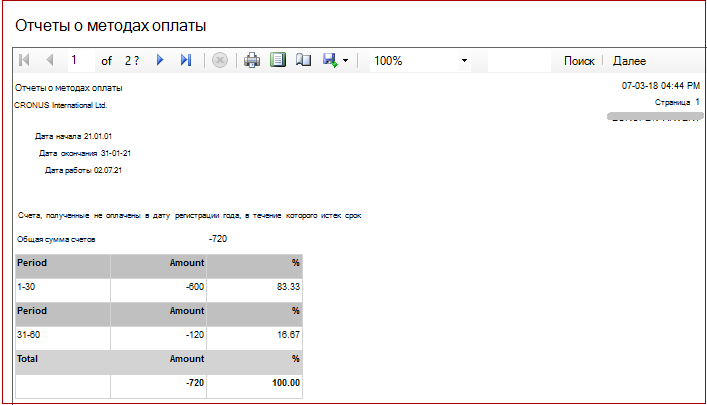The height and width of the screenshot is (405, 707).
Task: Switch to print layout view
Action: 278,60
